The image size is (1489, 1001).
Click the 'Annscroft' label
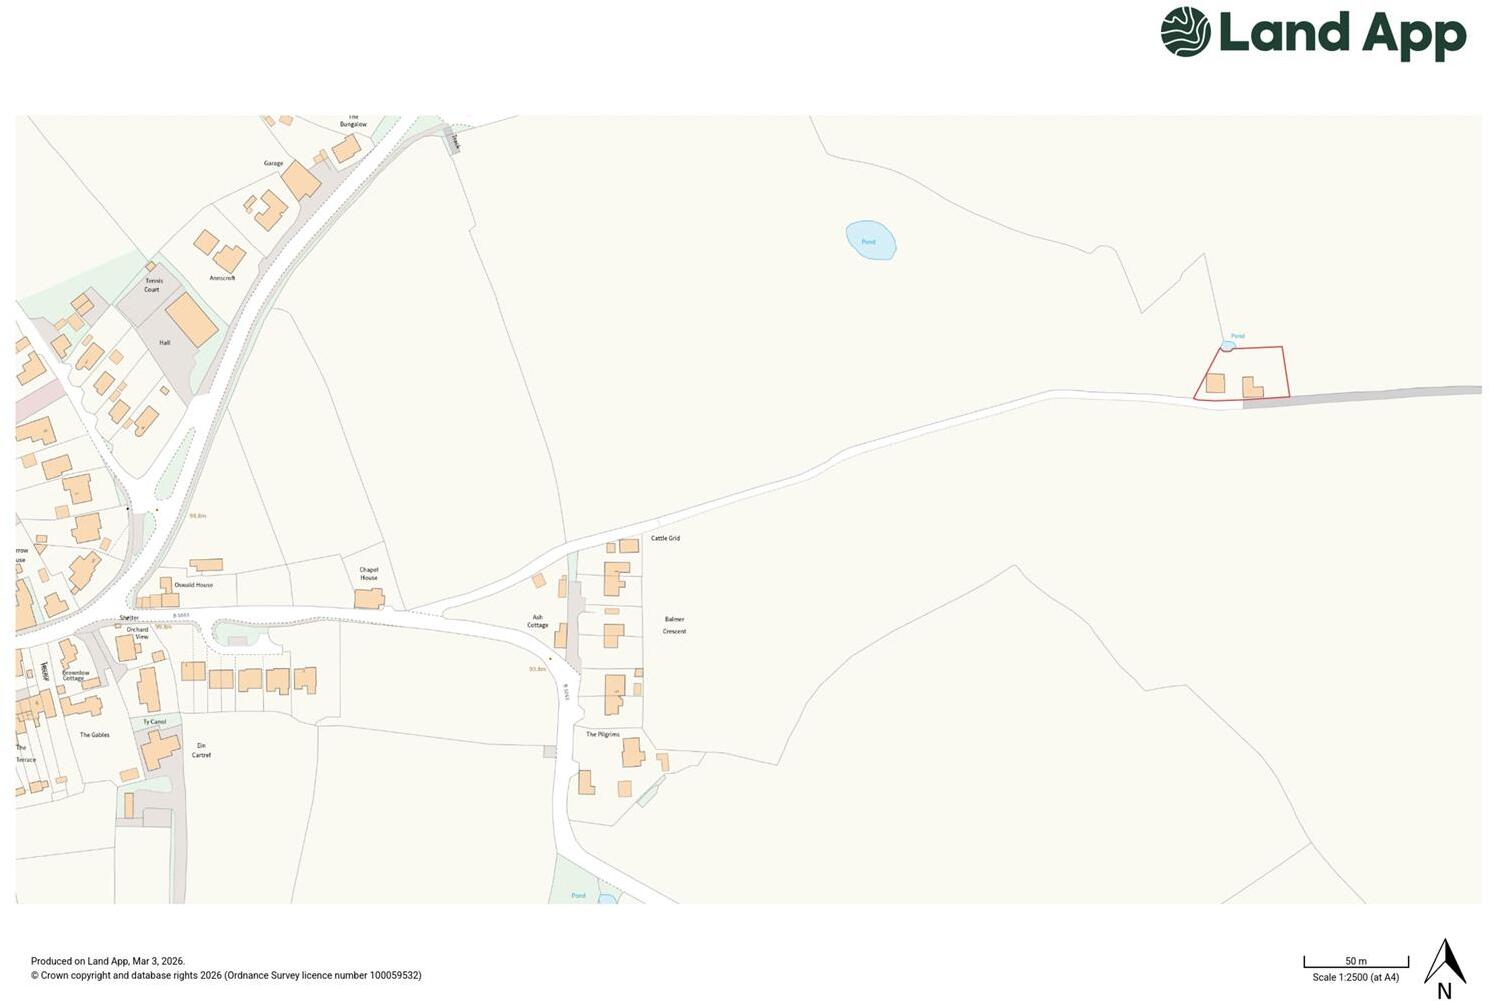tap(222, 278)
